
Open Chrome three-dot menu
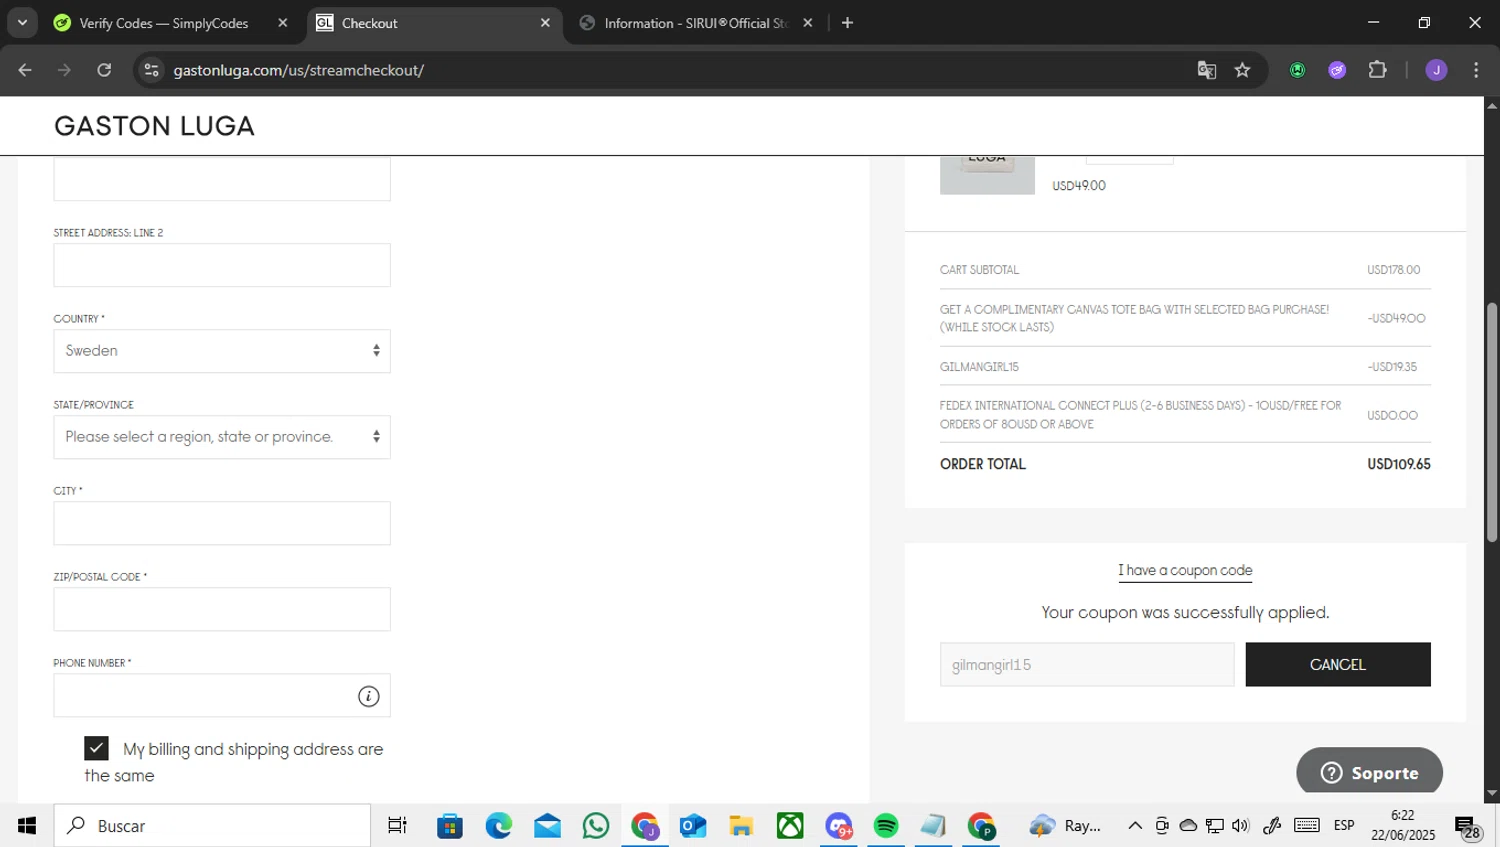pos(1476,70)
